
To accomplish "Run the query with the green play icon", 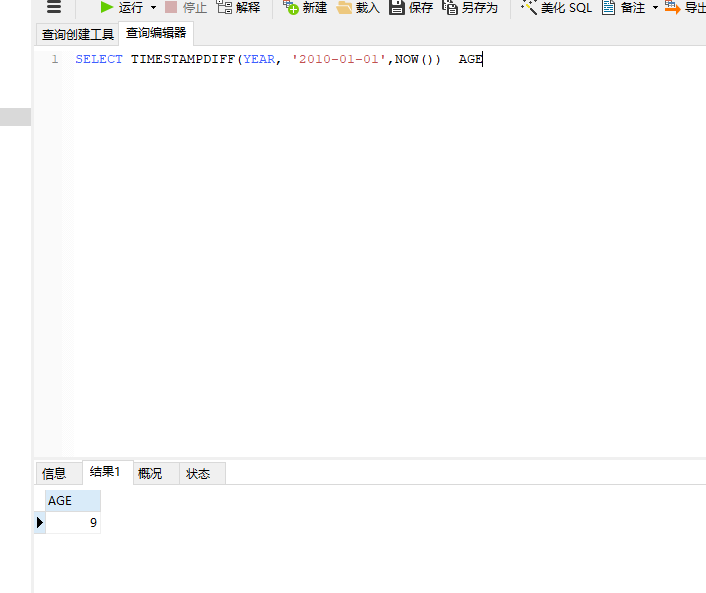I will [x=107, y=7].
